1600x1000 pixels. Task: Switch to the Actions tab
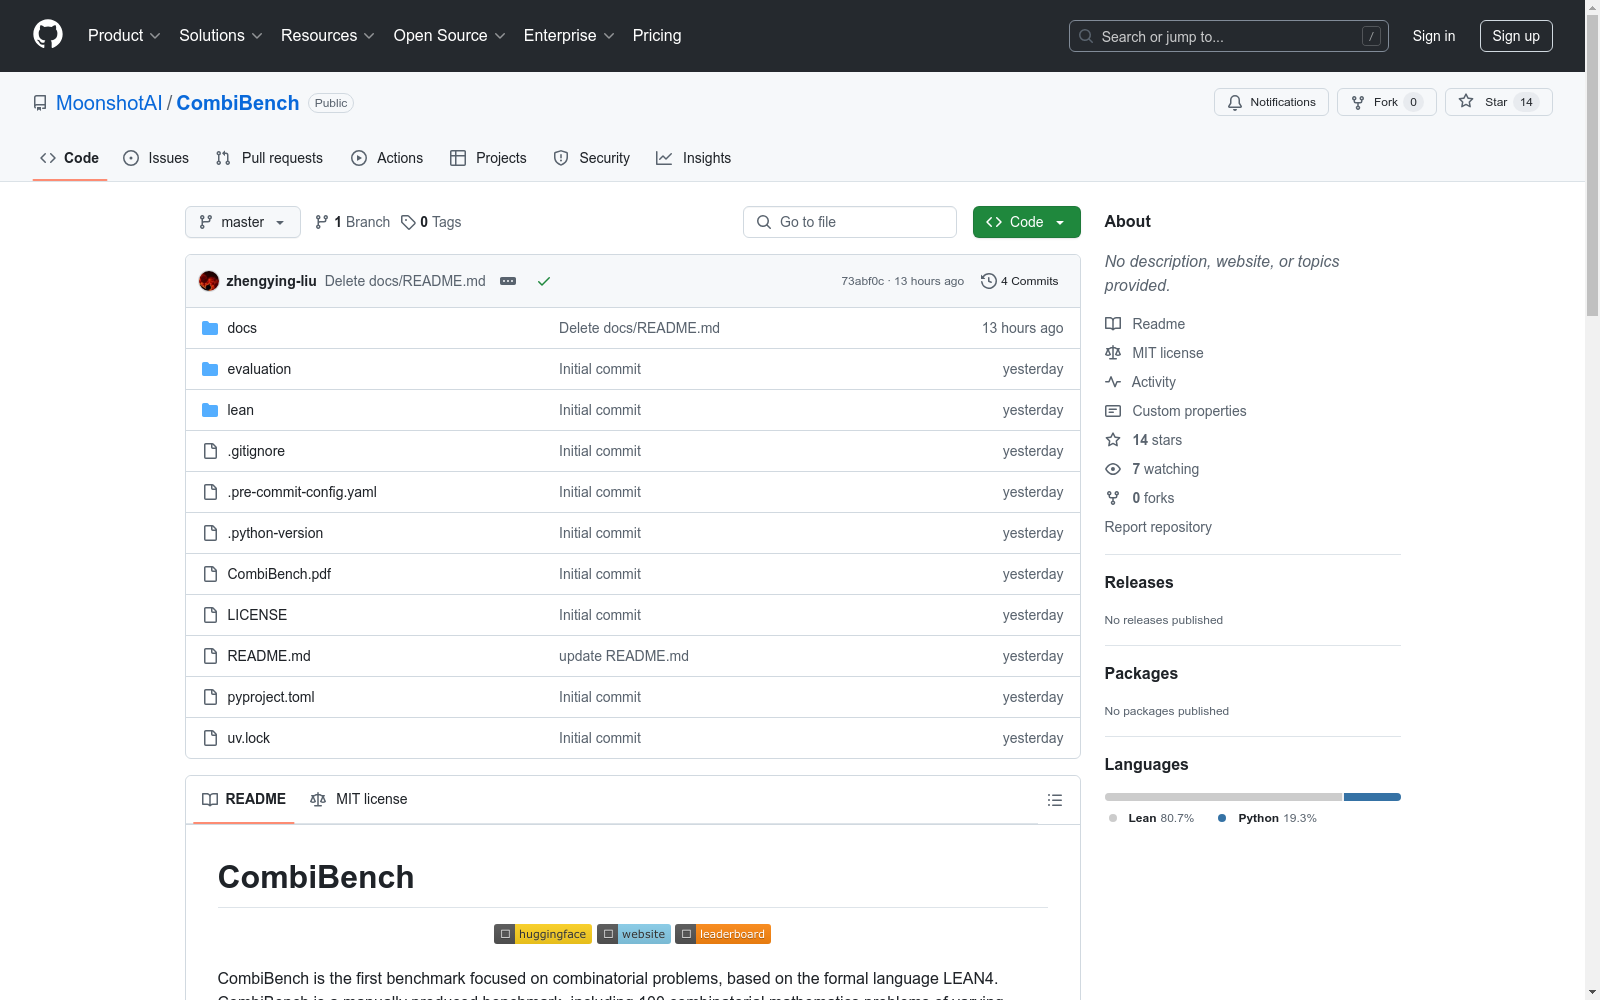[387, 158]
